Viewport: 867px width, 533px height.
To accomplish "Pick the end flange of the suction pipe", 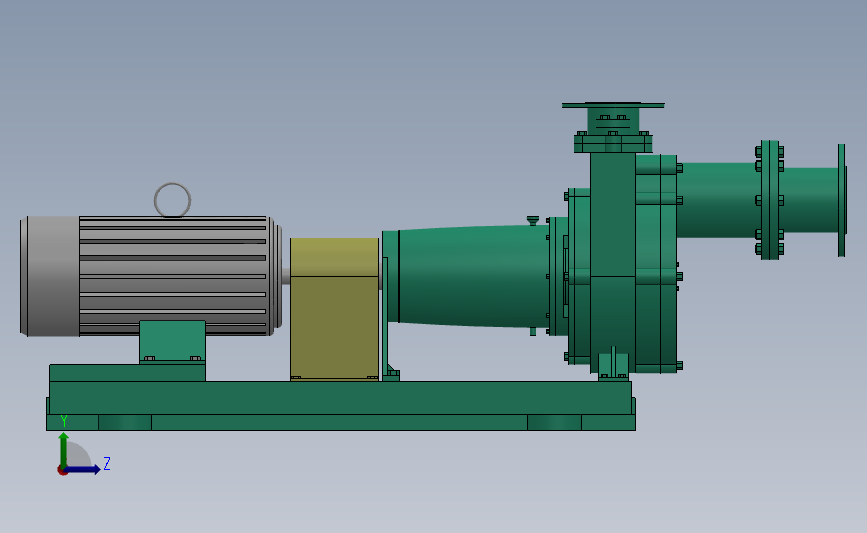I will coord(842,200).
